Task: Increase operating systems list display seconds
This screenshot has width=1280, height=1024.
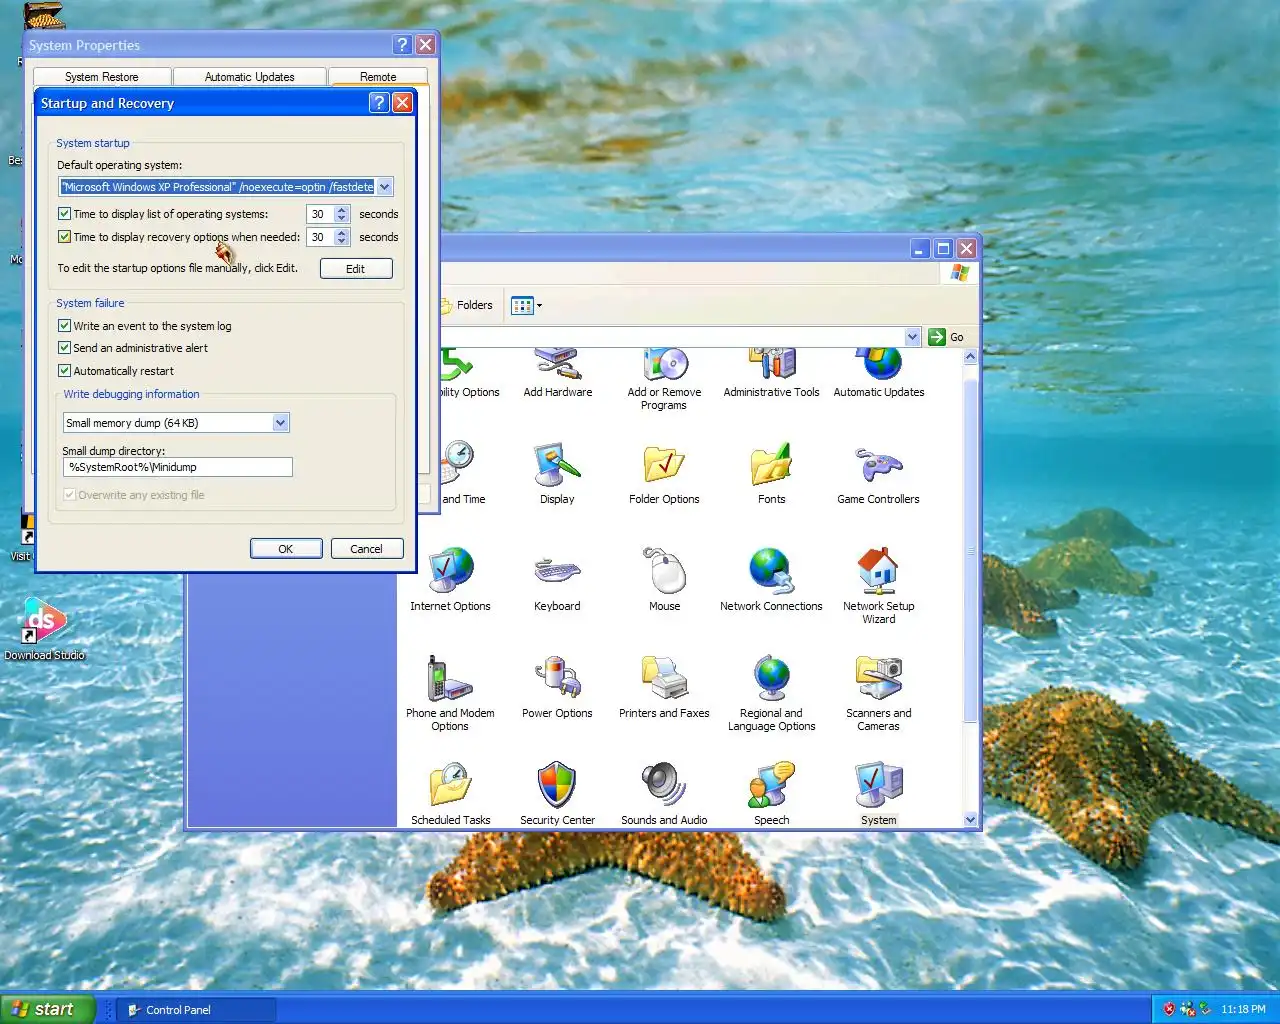Action: pyautogui.click(x=342, y=210)
